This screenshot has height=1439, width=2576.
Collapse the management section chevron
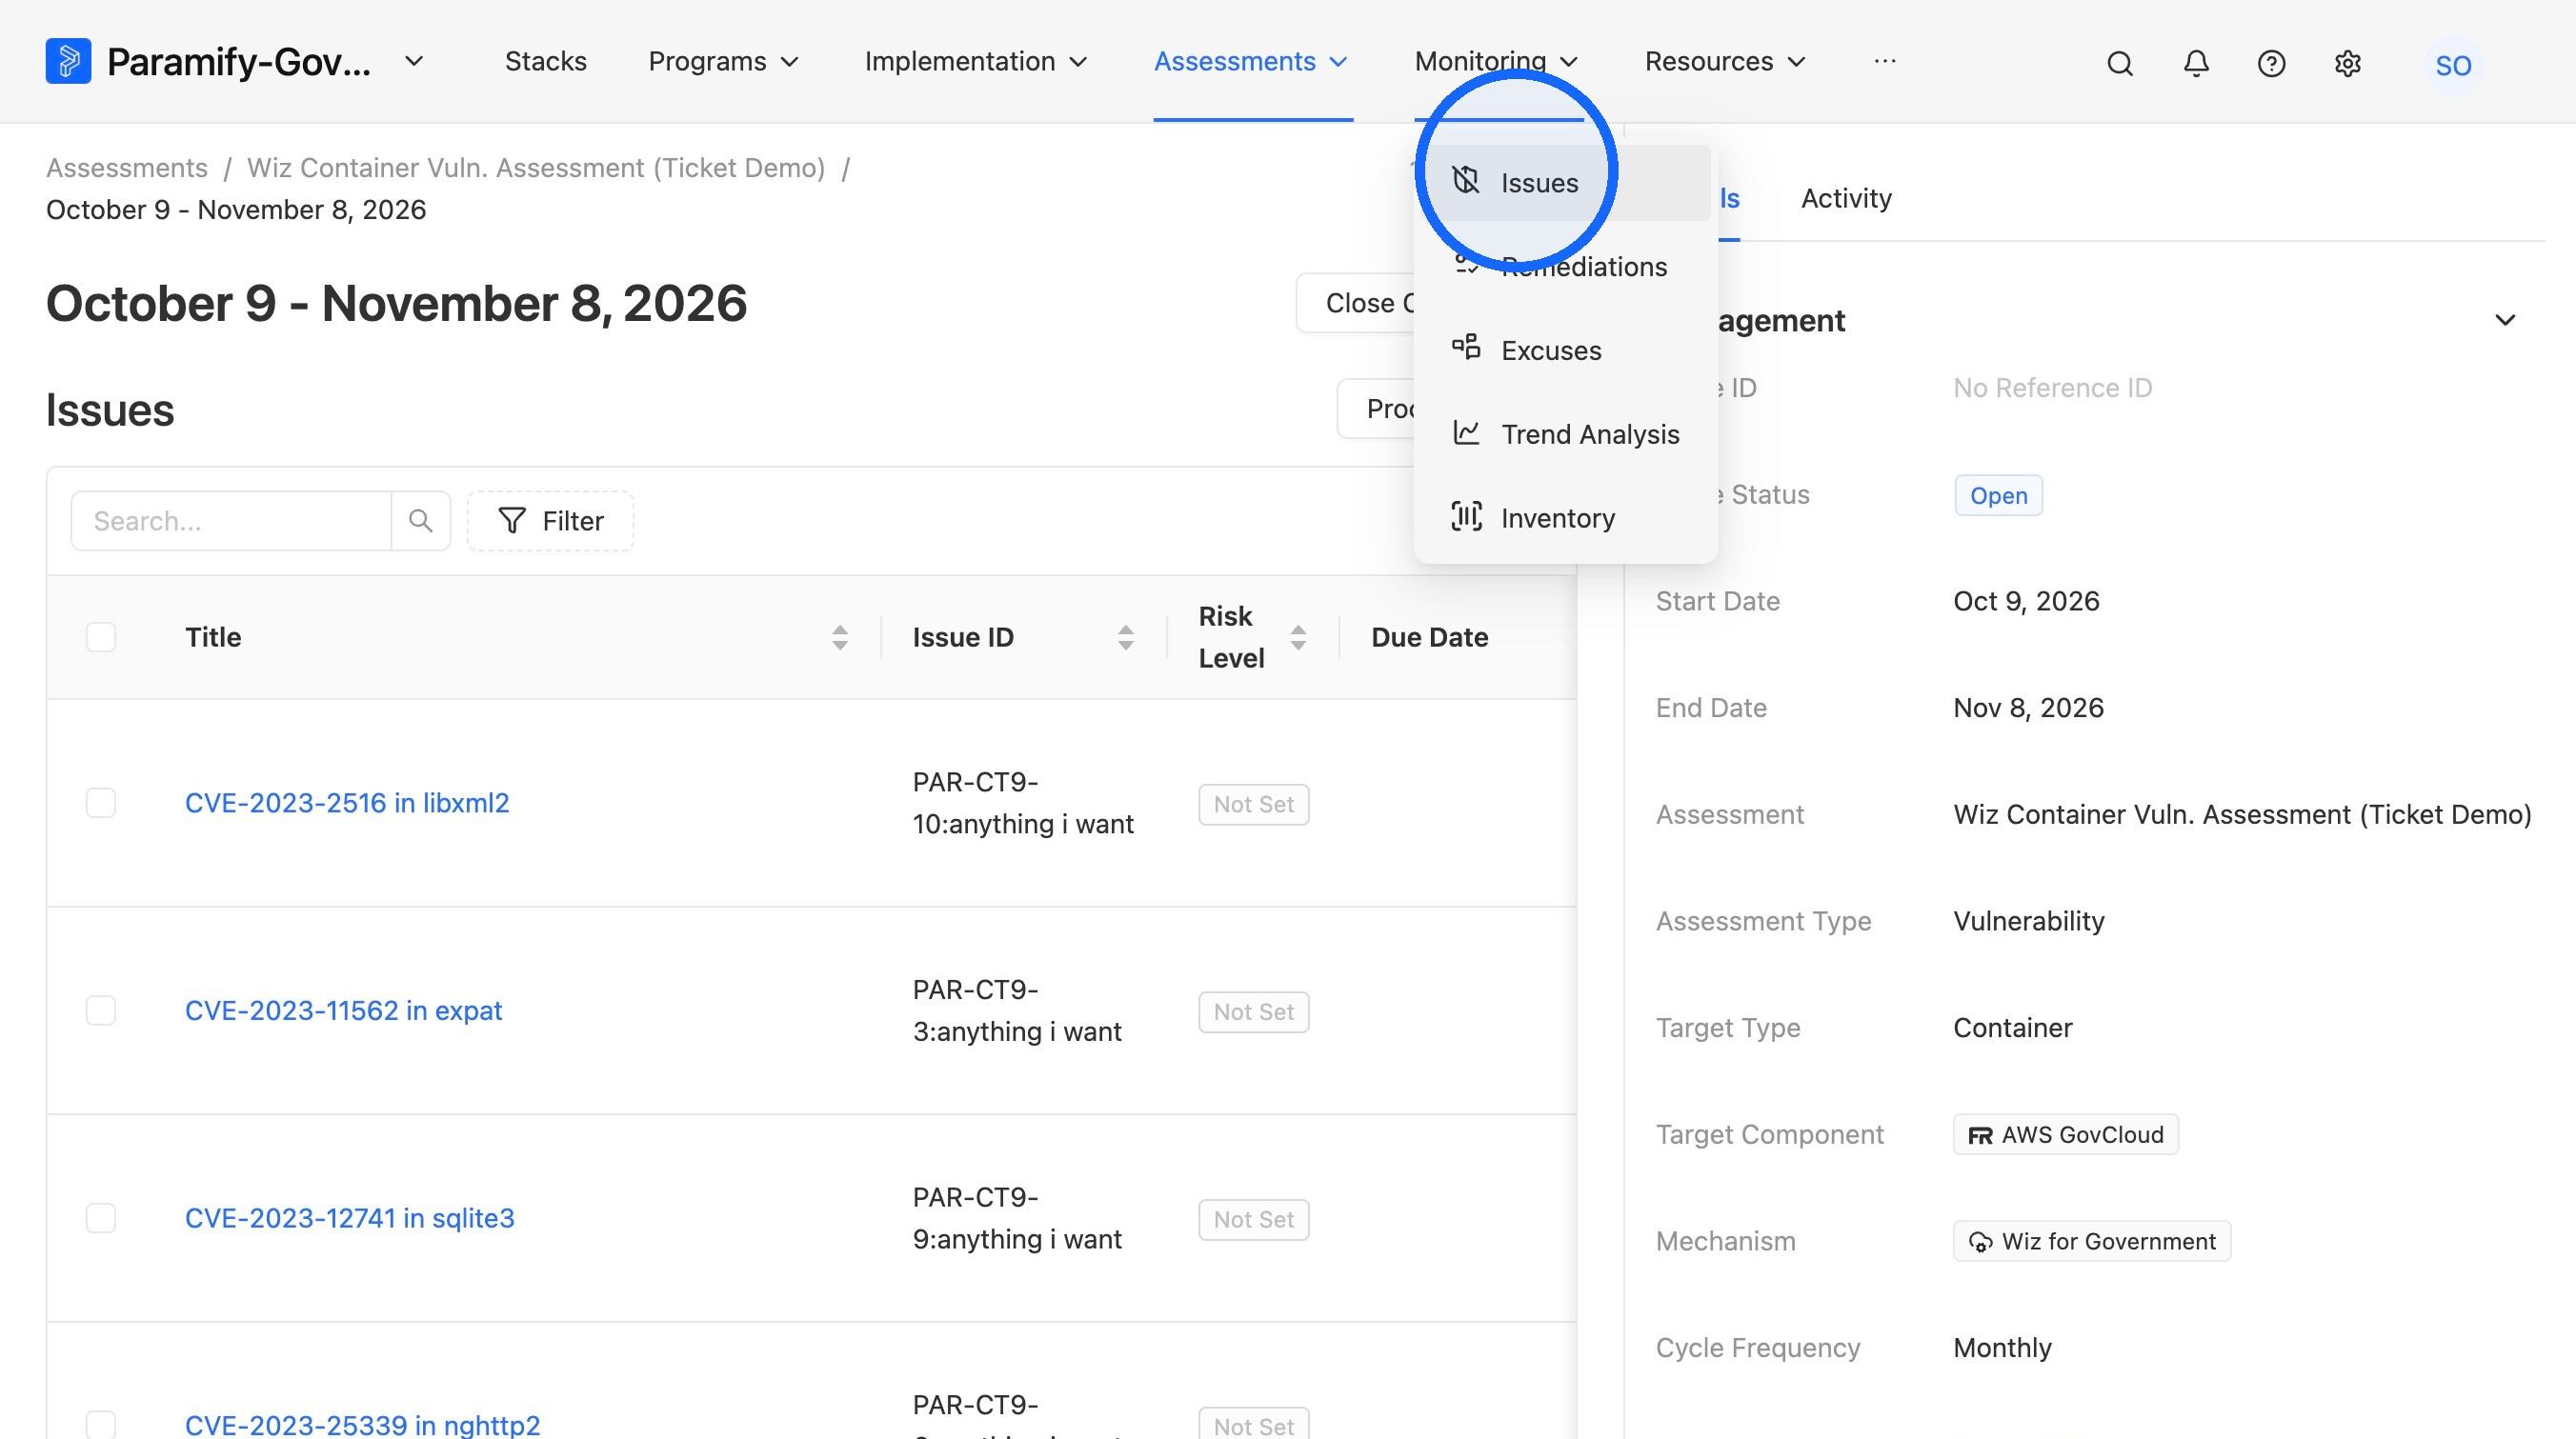pyautogui.click(x=2505, y=320)
